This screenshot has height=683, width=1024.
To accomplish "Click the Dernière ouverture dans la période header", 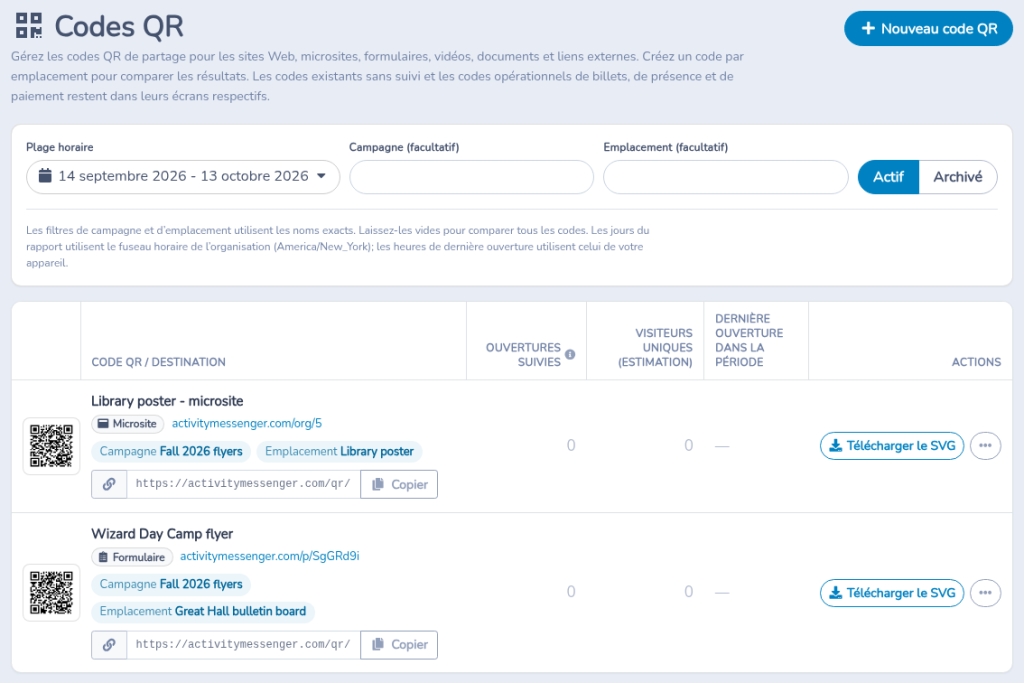I will point(749,340).
